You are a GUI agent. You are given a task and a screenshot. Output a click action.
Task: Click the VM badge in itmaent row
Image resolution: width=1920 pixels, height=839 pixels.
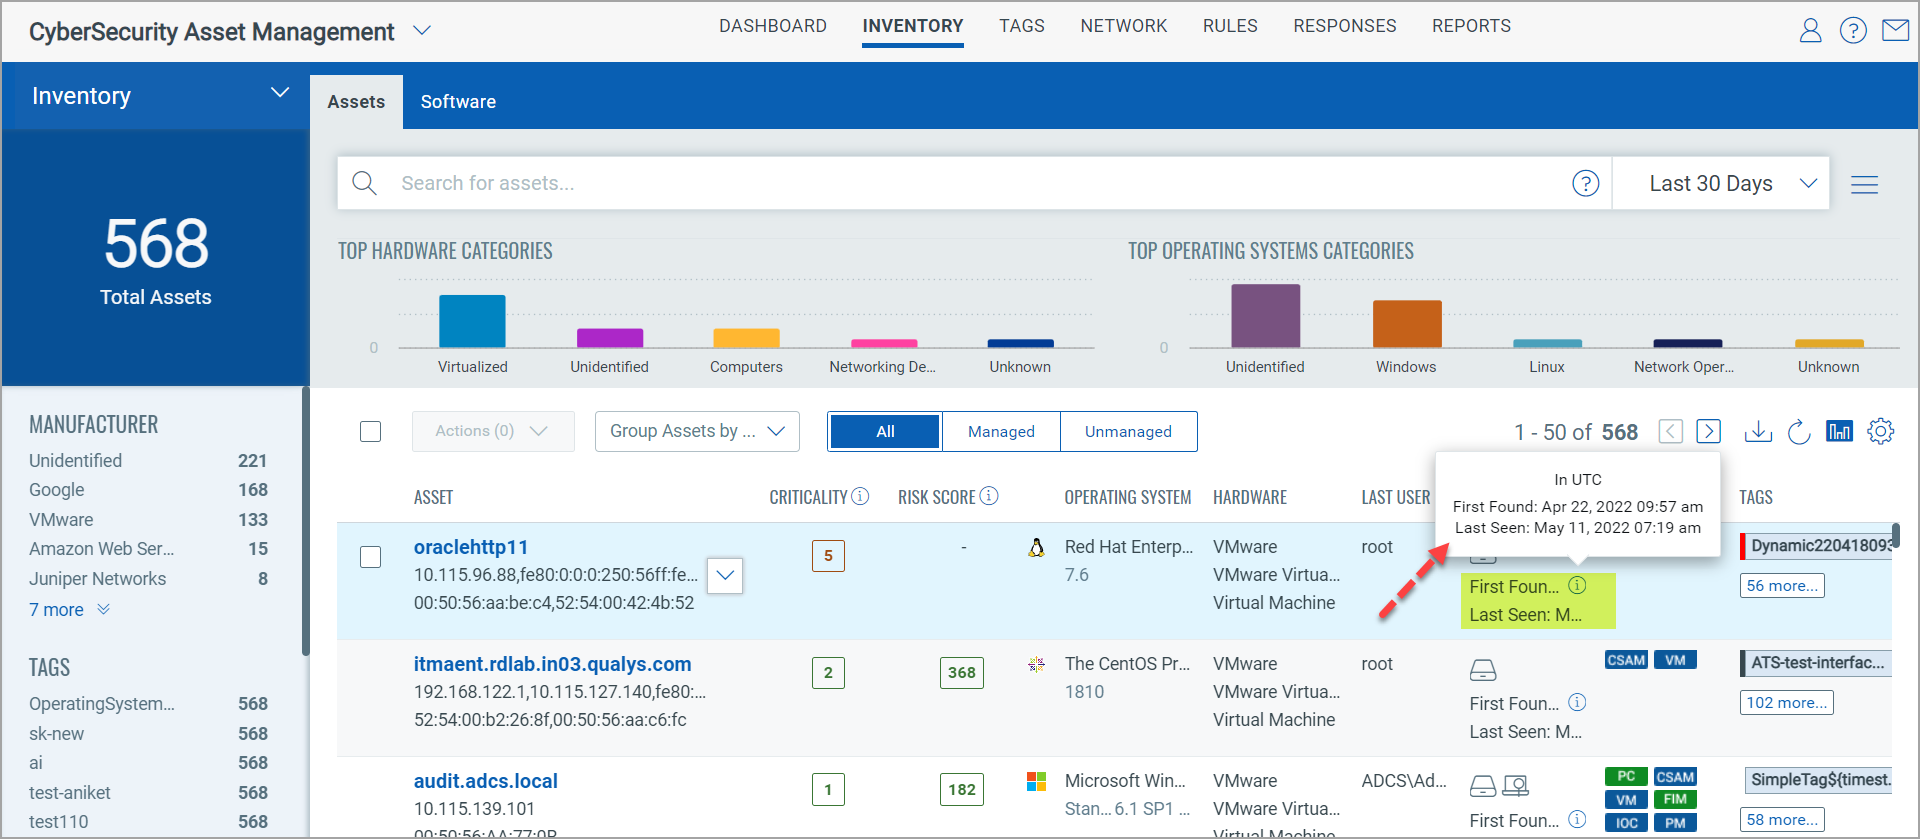tap(1675, 660)
